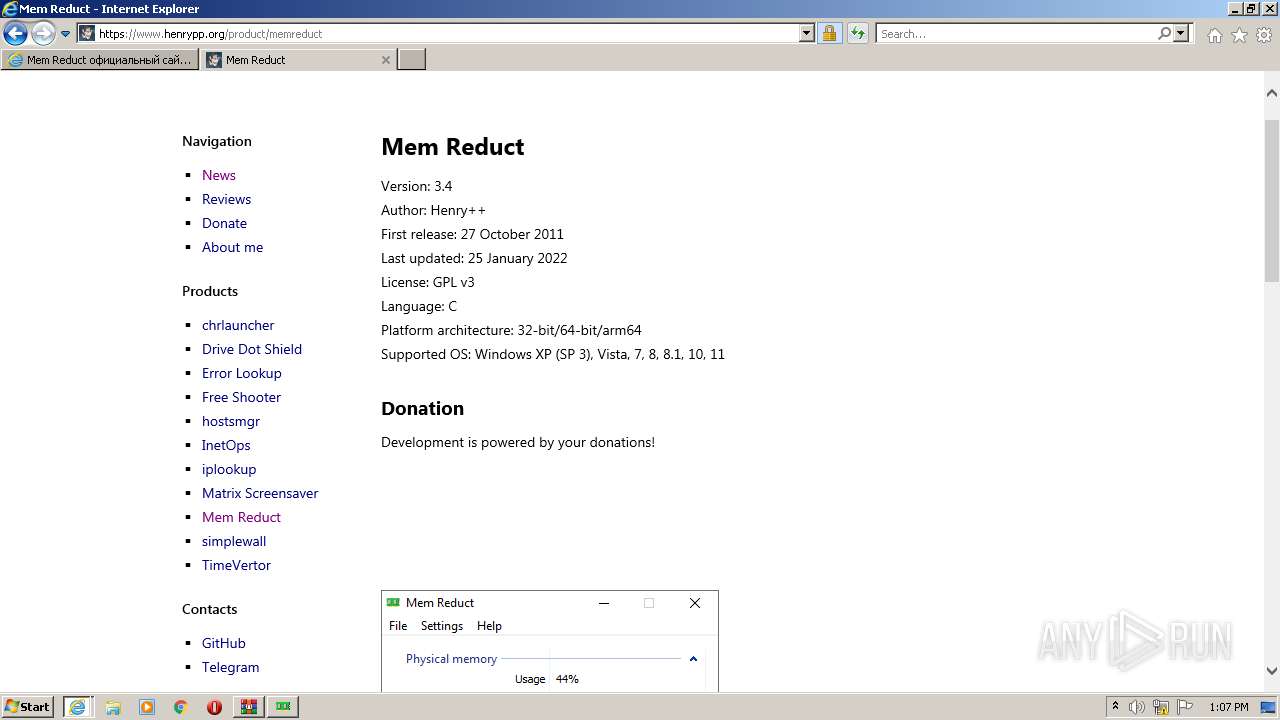The width and height of the screenshot is (1280, 720).
Task: Click the 'Version: 3.4' text
Action: coord(416,186)
